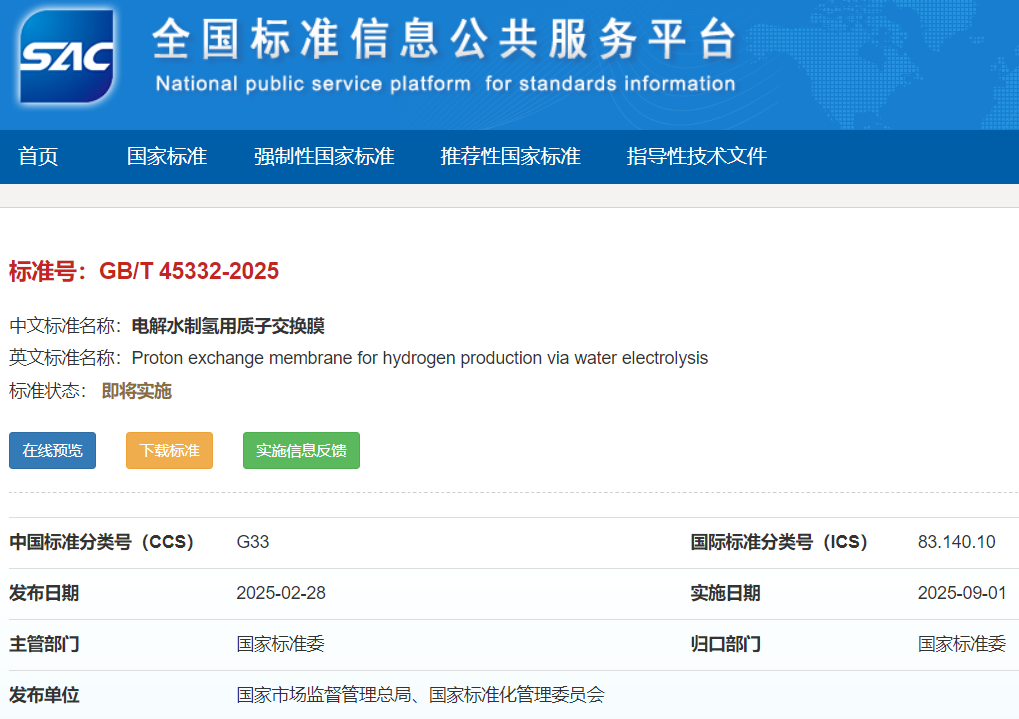Screen dimensions: 1019x719
Task: Click the publish date 2025-02-28
Action: (281, 594)
